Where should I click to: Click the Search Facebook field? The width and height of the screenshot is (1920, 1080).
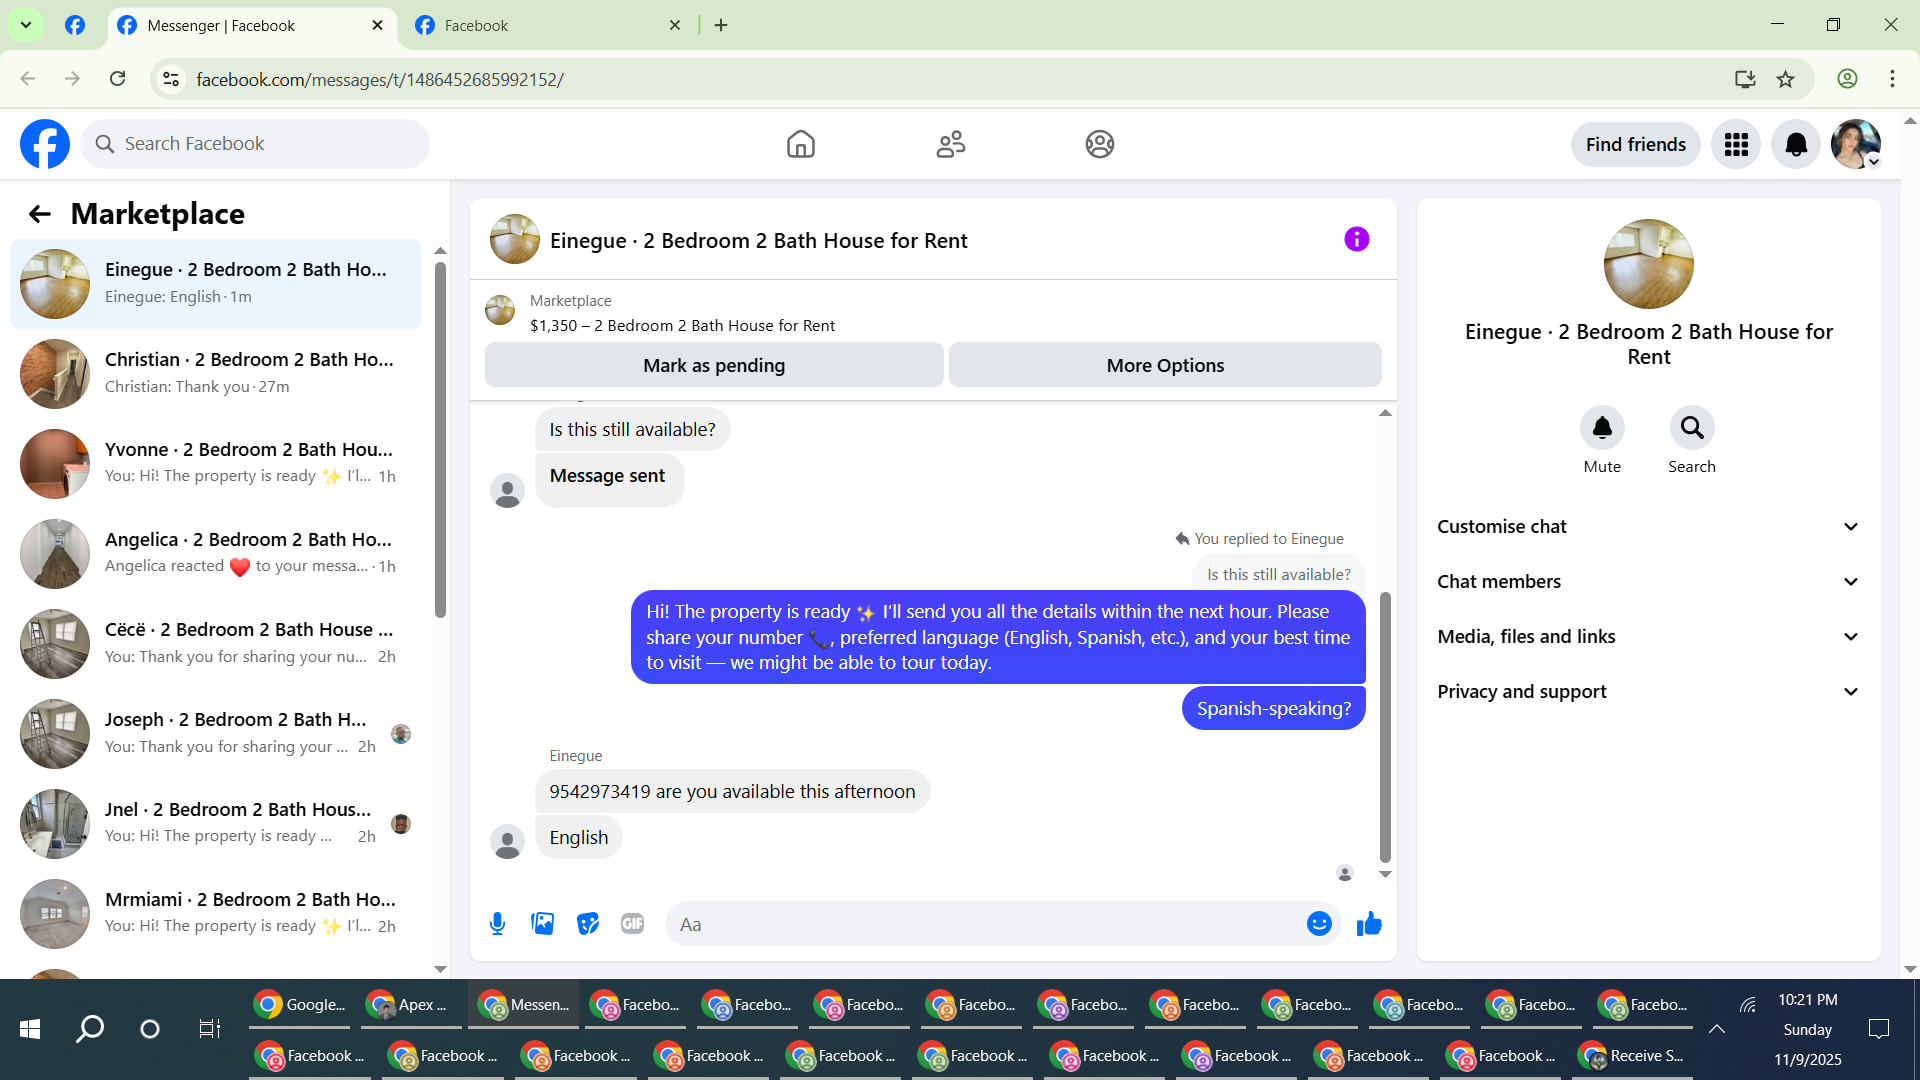[255, 144]
